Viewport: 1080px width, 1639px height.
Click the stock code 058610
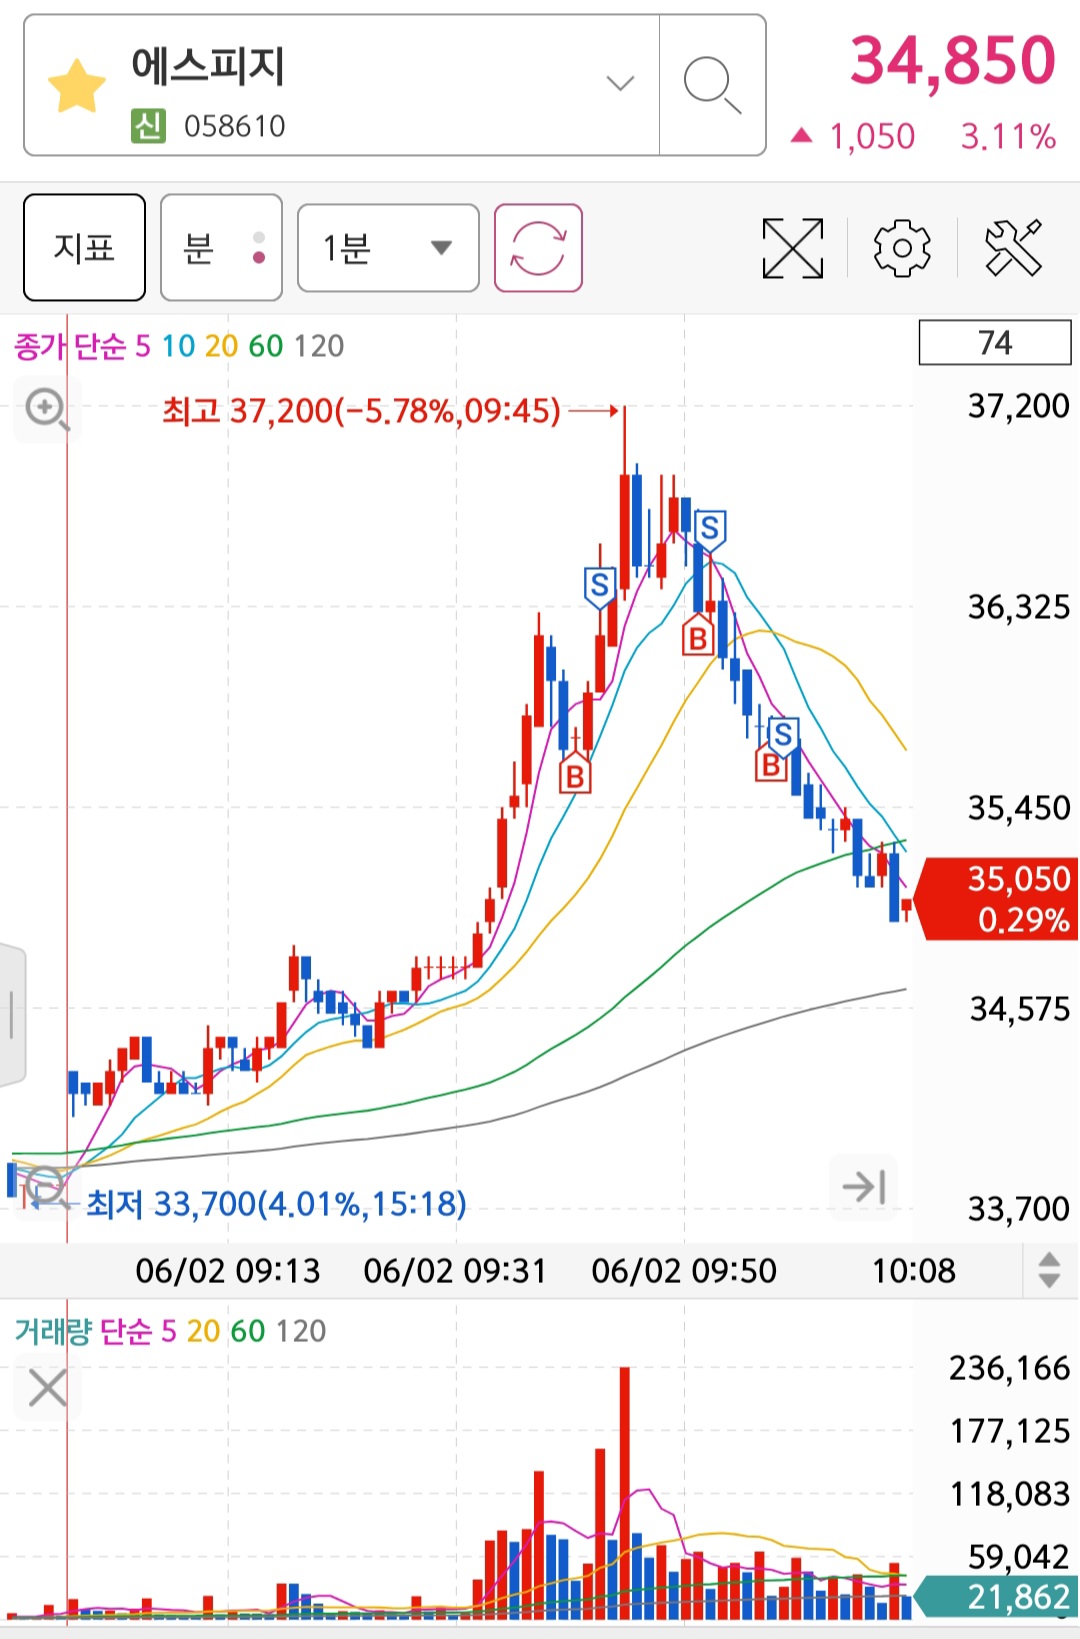coord(235,126)
